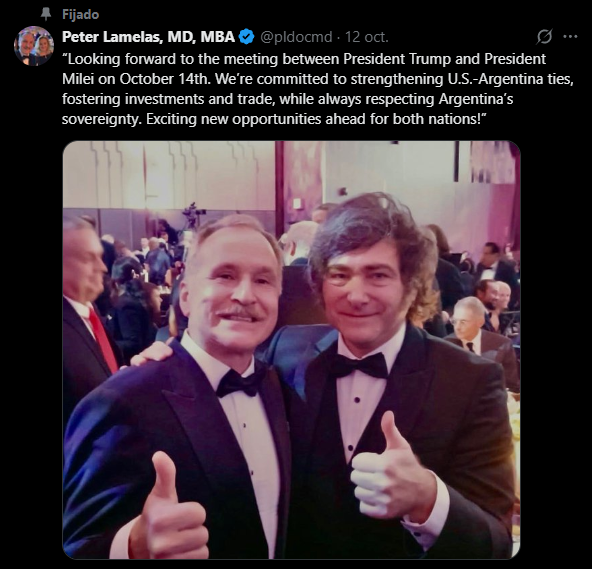Viewport: 592px width, 569px height.
Task: Open the three-dot more options menu
Action: [x=570, y=37]
